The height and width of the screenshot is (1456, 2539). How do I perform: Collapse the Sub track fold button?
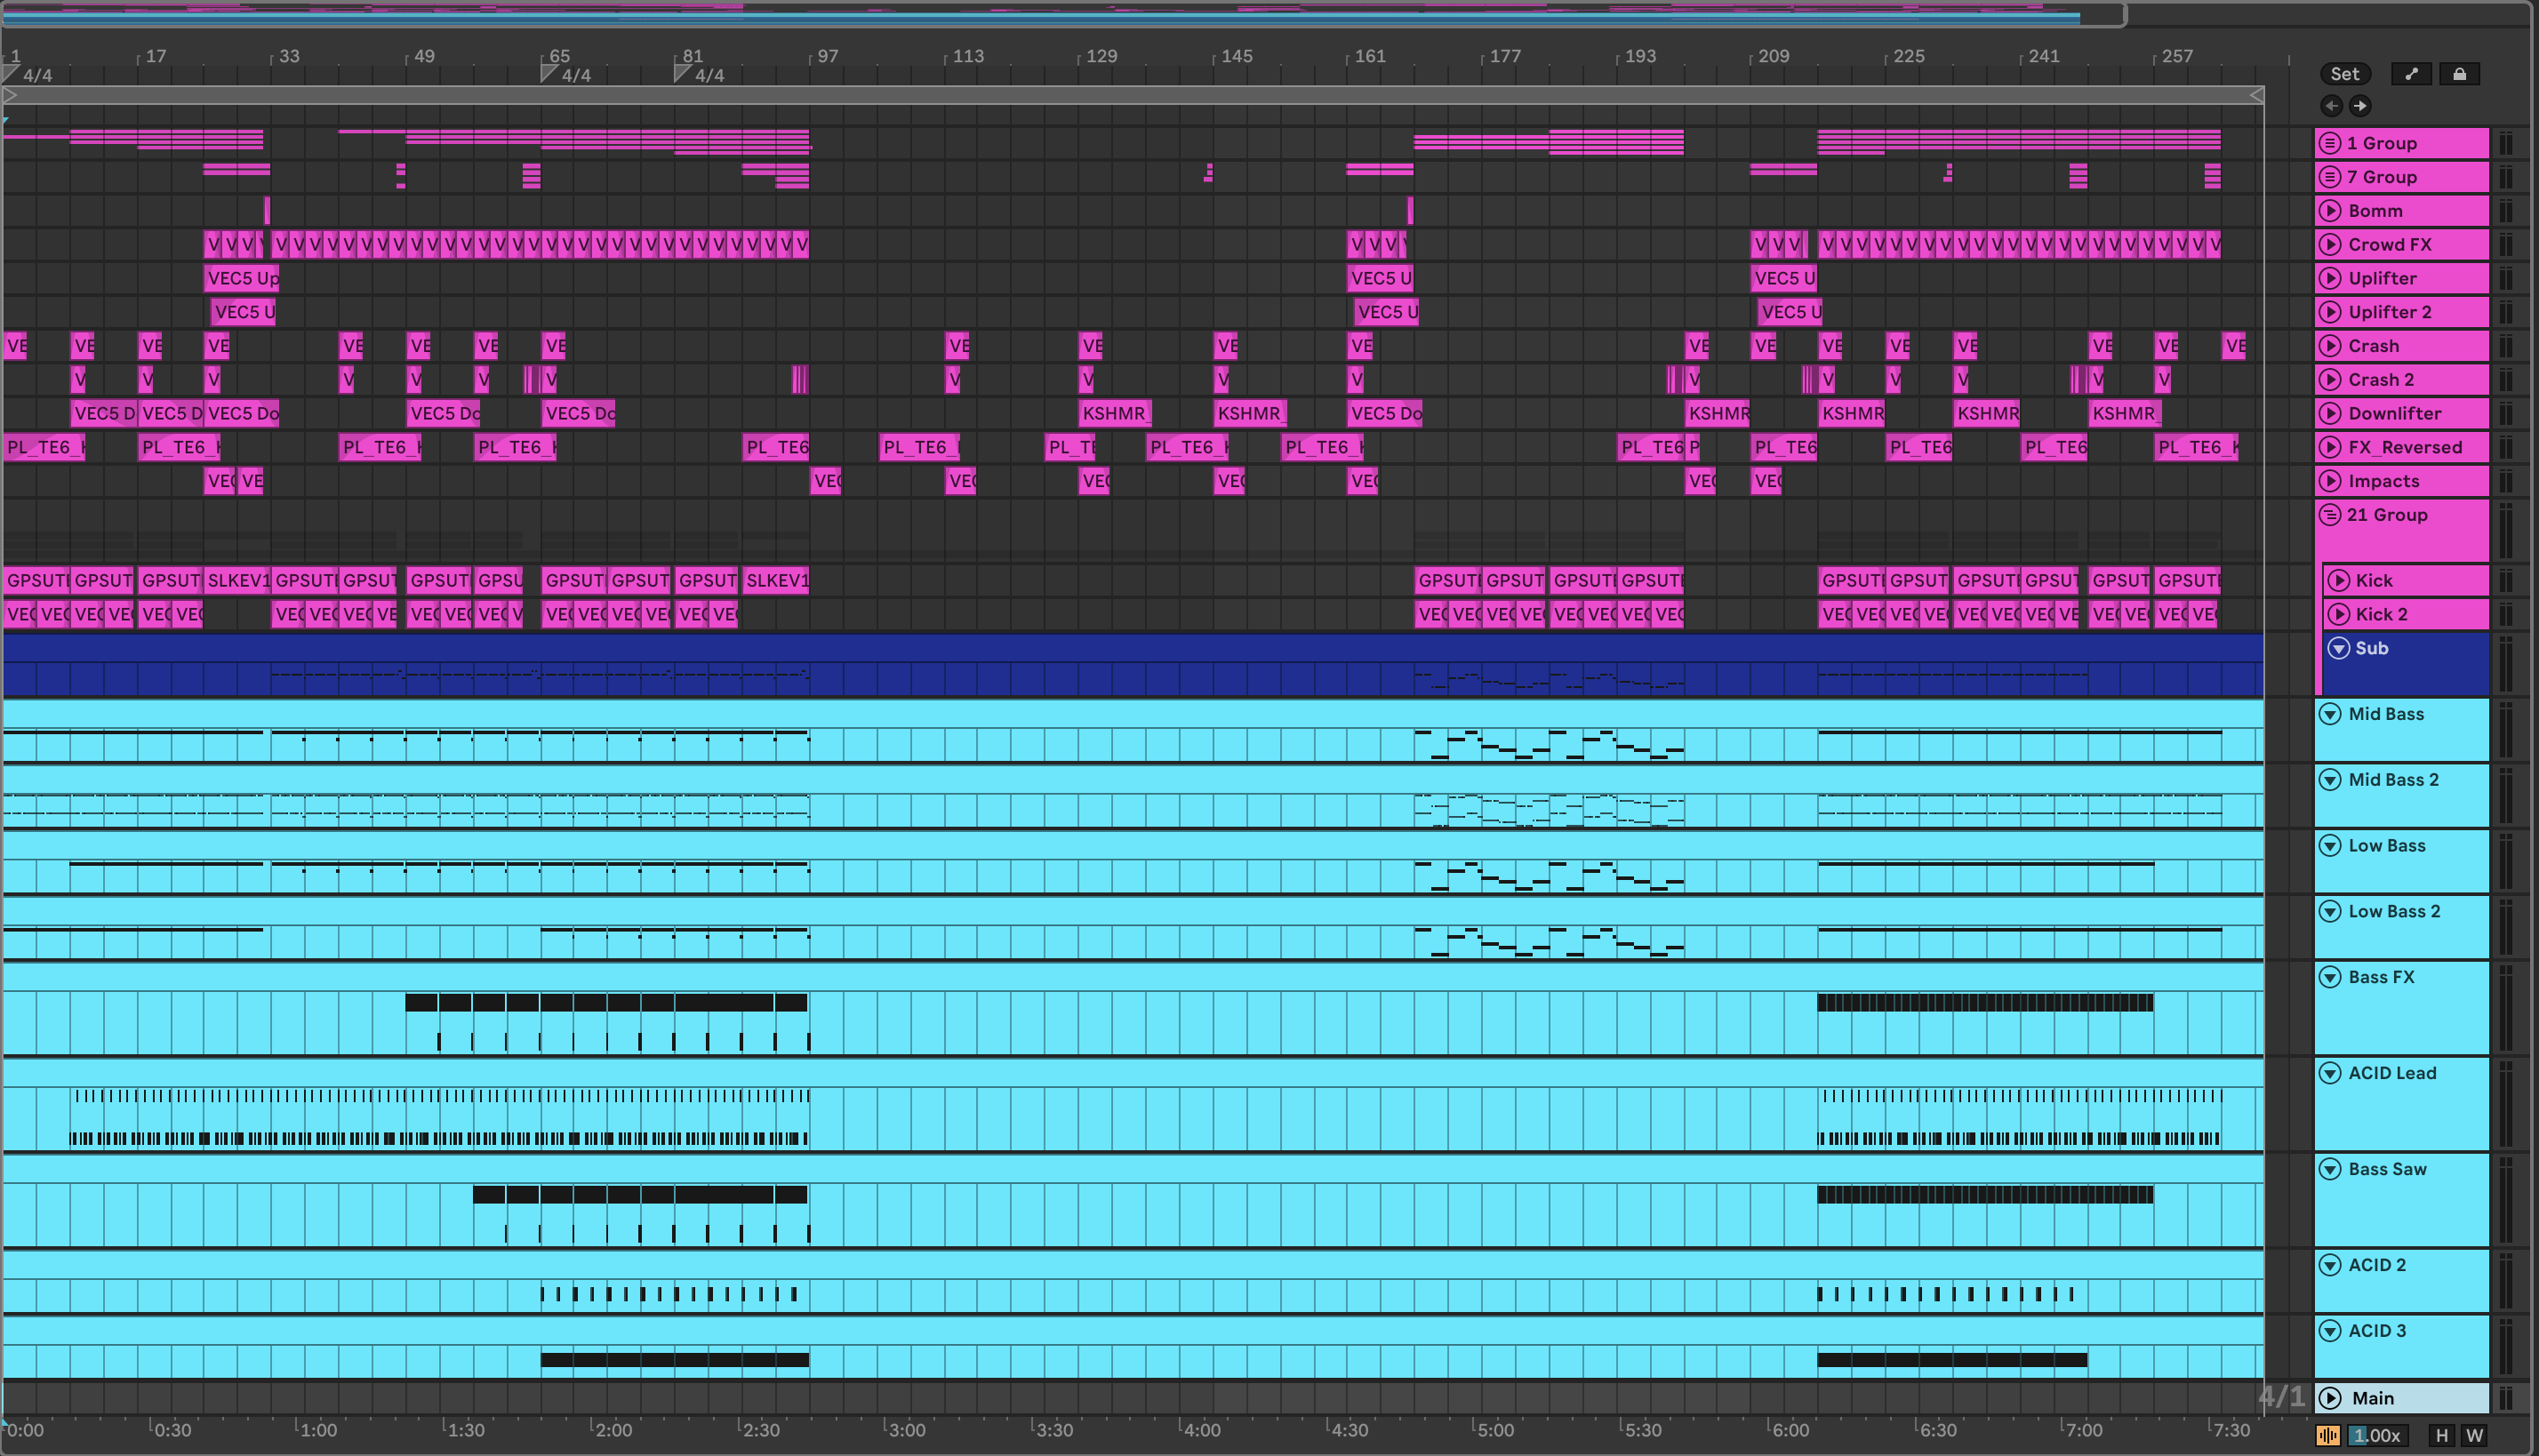point(2338,648)
